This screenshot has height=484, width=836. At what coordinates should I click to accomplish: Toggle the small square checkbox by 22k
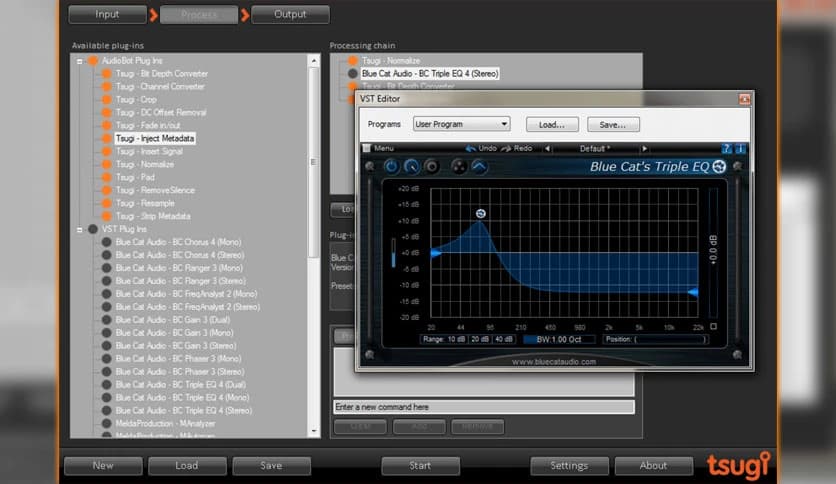tap(713, 326)
